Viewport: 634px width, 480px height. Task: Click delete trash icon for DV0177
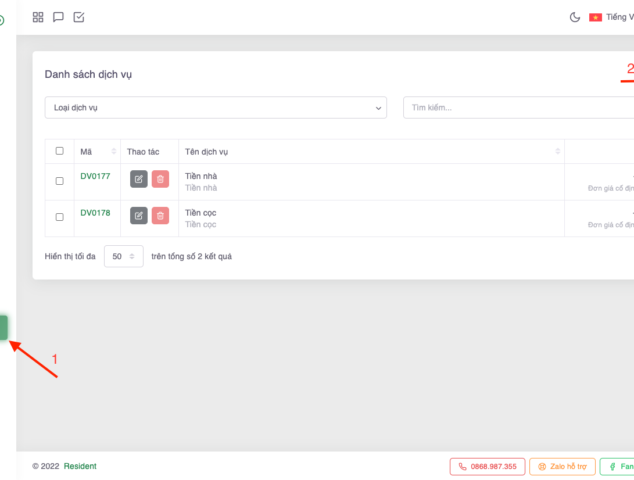click(160, 179)
